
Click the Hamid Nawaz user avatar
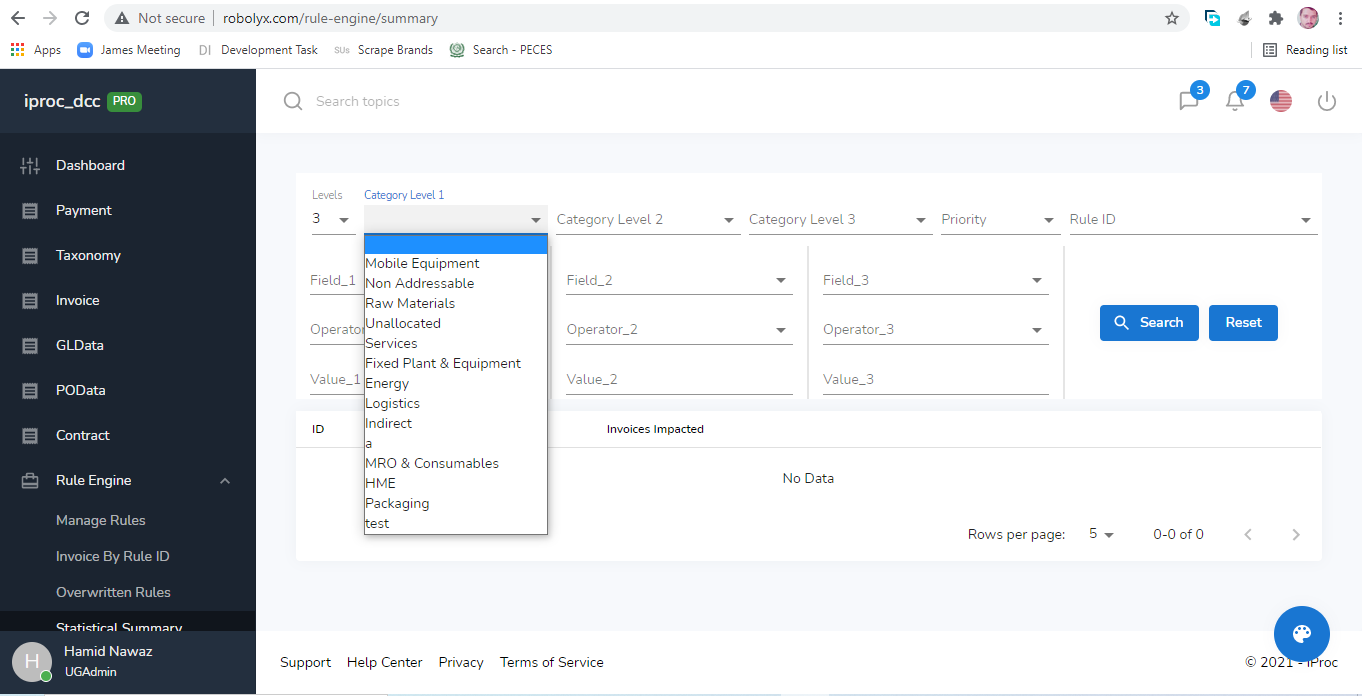point(32,662)
